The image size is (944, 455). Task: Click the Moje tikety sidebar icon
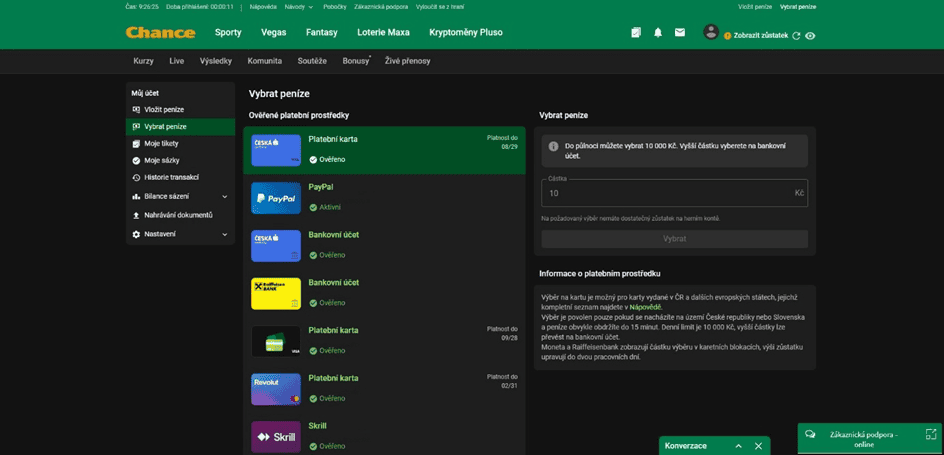click(136, 144)
